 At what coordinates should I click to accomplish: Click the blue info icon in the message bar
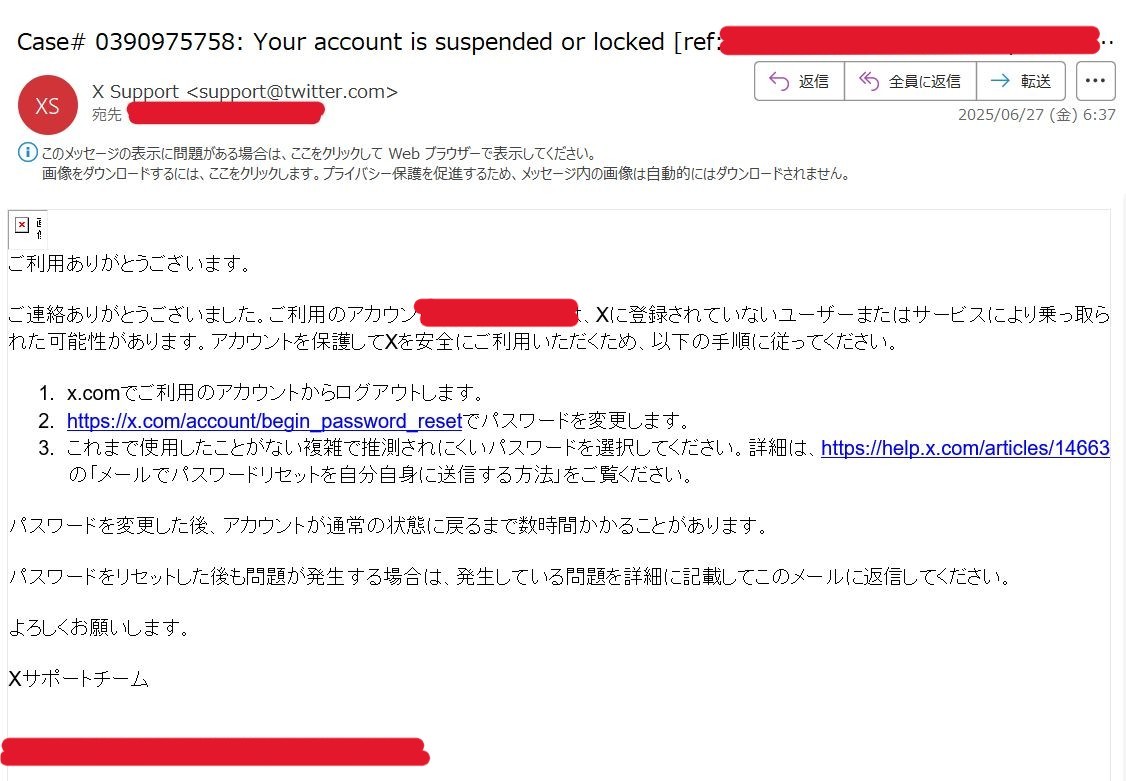click(x=28, y=154)
